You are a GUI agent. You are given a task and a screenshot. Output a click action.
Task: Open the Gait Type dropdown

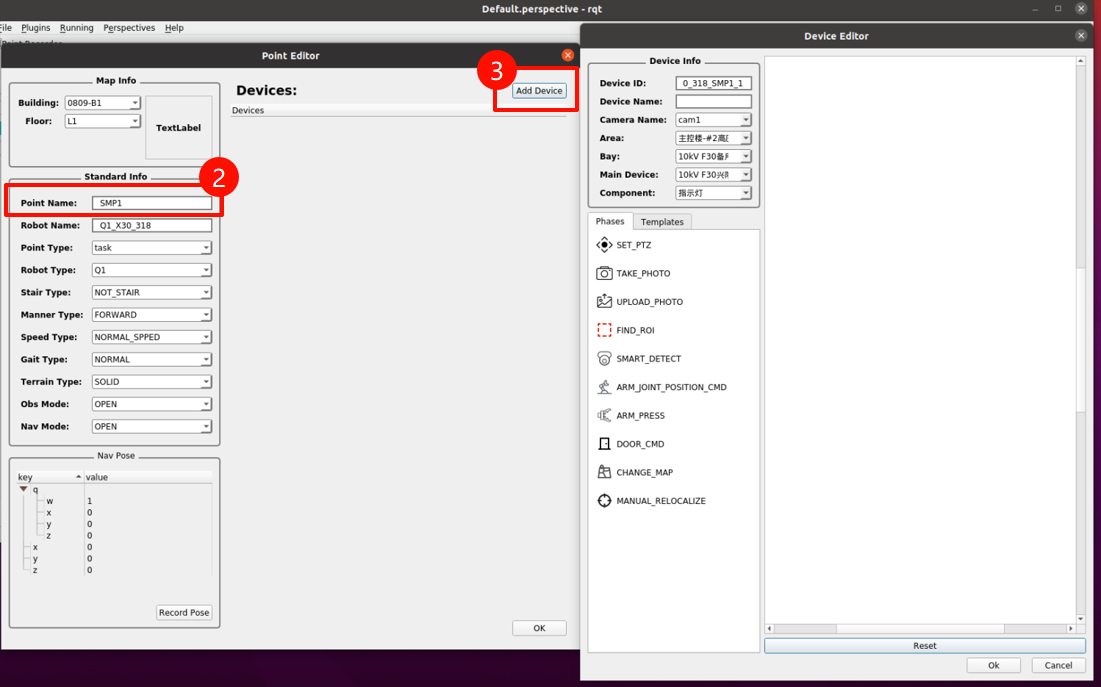tap(151, 359)
